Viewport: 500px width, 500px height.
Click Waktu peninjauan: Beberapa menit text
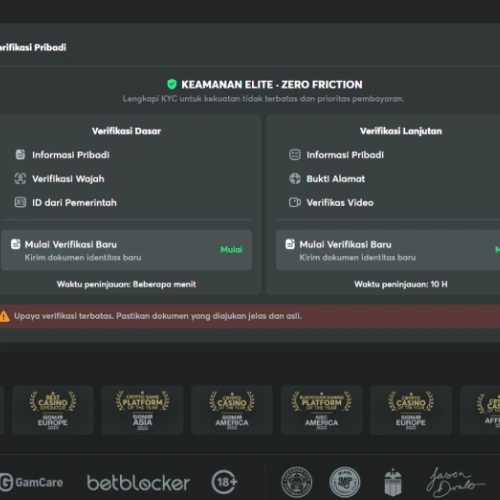coord(126,284)
